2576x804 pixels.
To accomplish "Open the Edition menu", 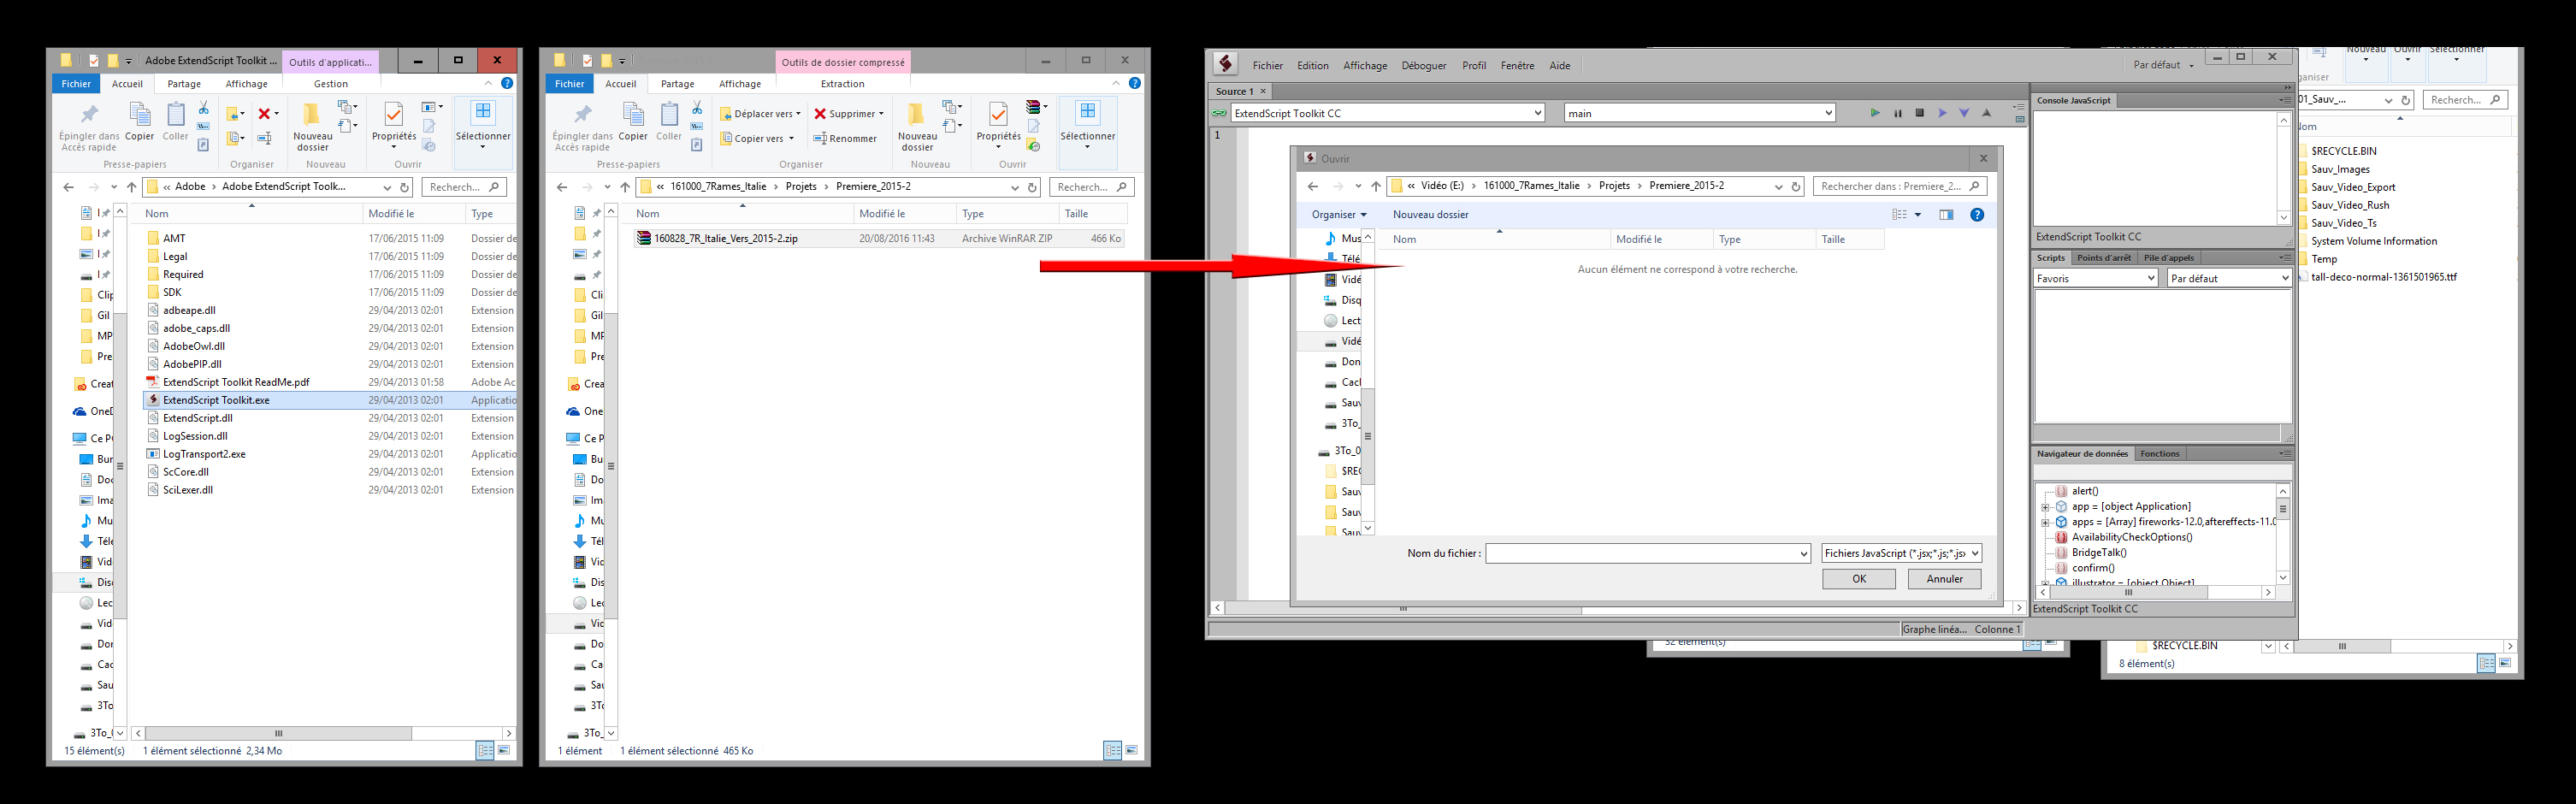I will [x=1312, y=66].
